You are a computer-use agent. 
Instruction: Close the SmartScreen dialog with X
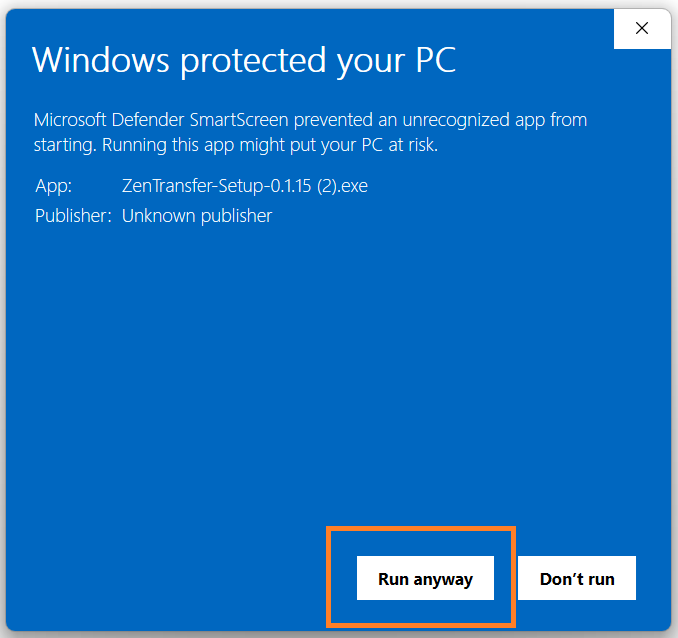point(641,28)
